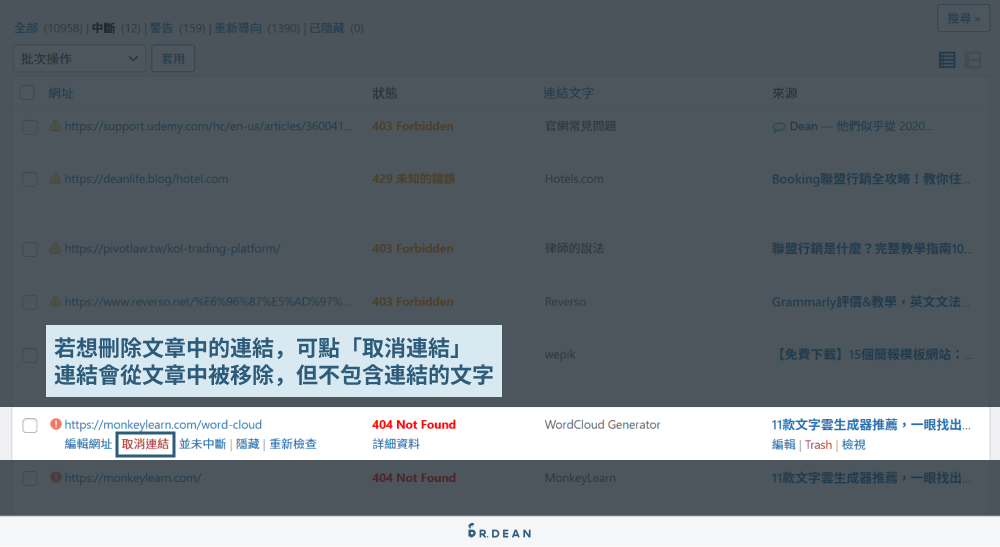This screenshot has width=1000, height=547.
Task: Click WordCloud Generator link text cell
Action: click(603, 424)
